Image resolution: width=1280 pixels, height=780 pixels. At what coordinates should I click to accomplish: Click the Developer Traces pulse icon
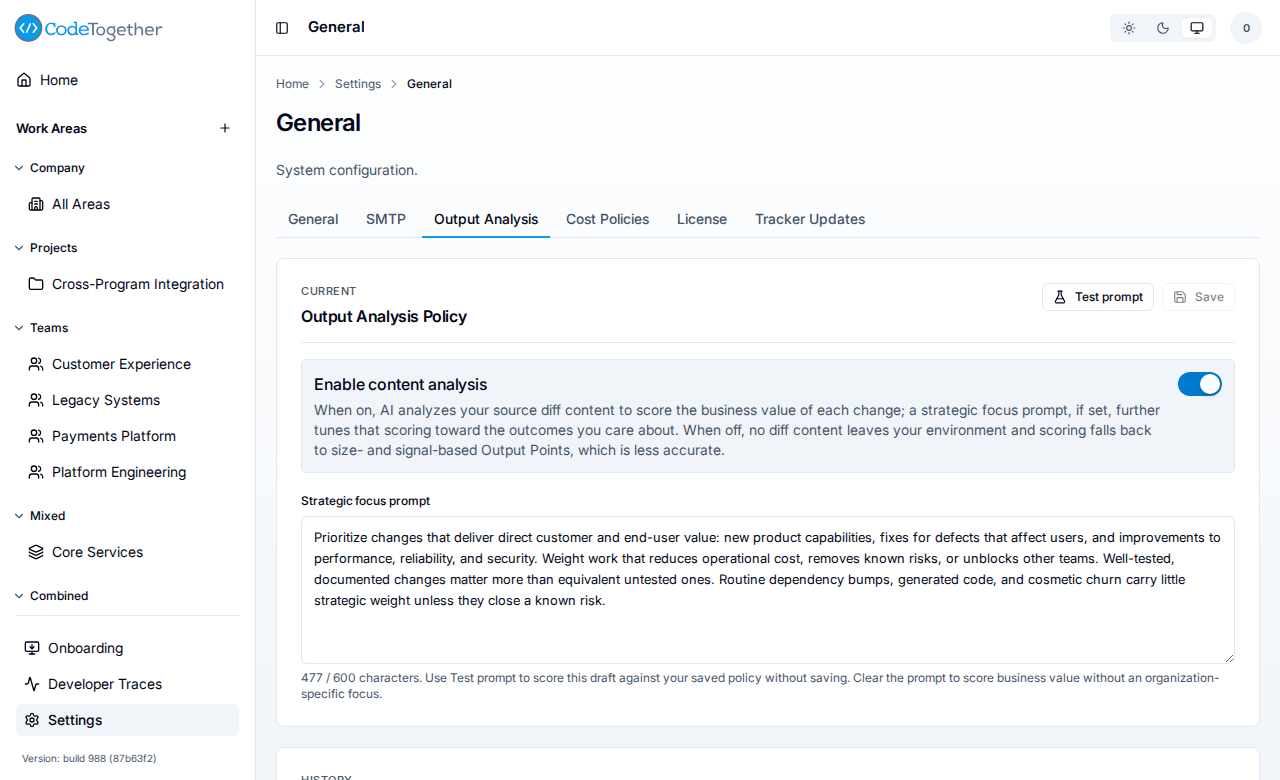pyautogui.click(x=32, y=684)
